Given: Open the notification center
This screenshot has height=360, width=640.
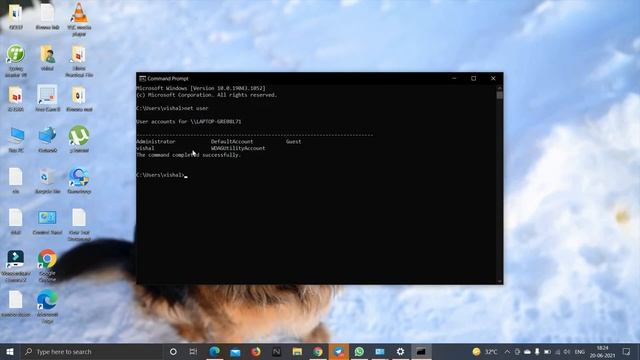Looking at the screenshot, I should [627, 351].
